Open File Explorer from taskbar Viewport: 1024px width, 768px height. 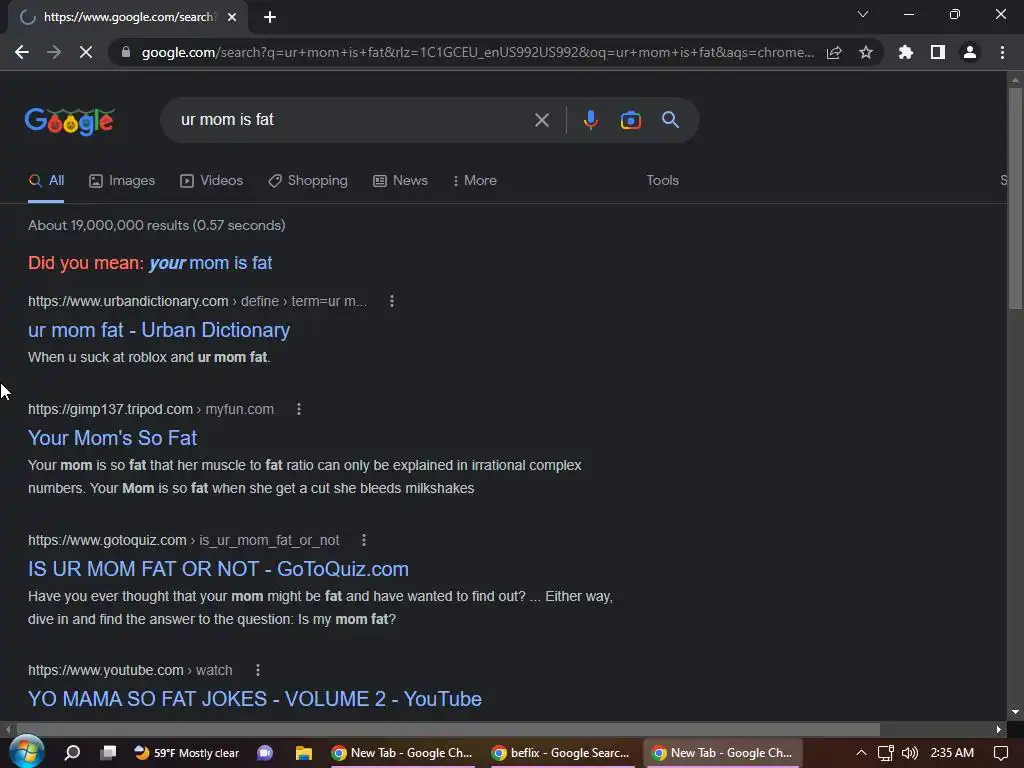(304, 753)
